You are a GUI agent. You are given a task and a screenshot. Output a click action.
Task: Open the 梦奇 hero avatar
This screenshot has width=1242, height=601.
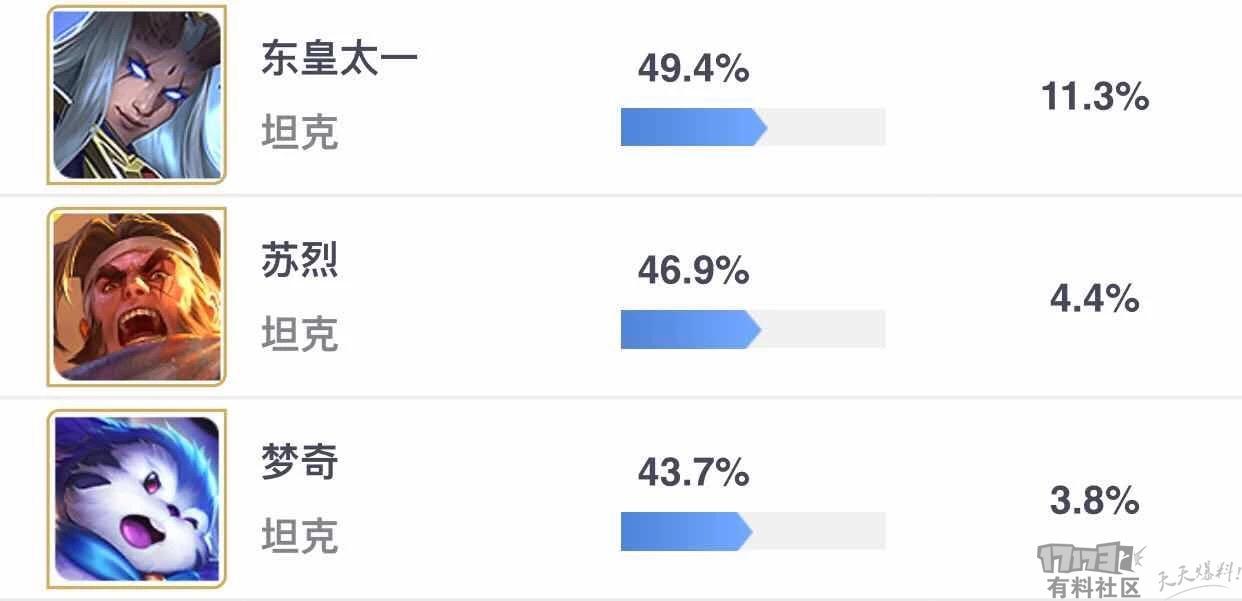[137, 499]
